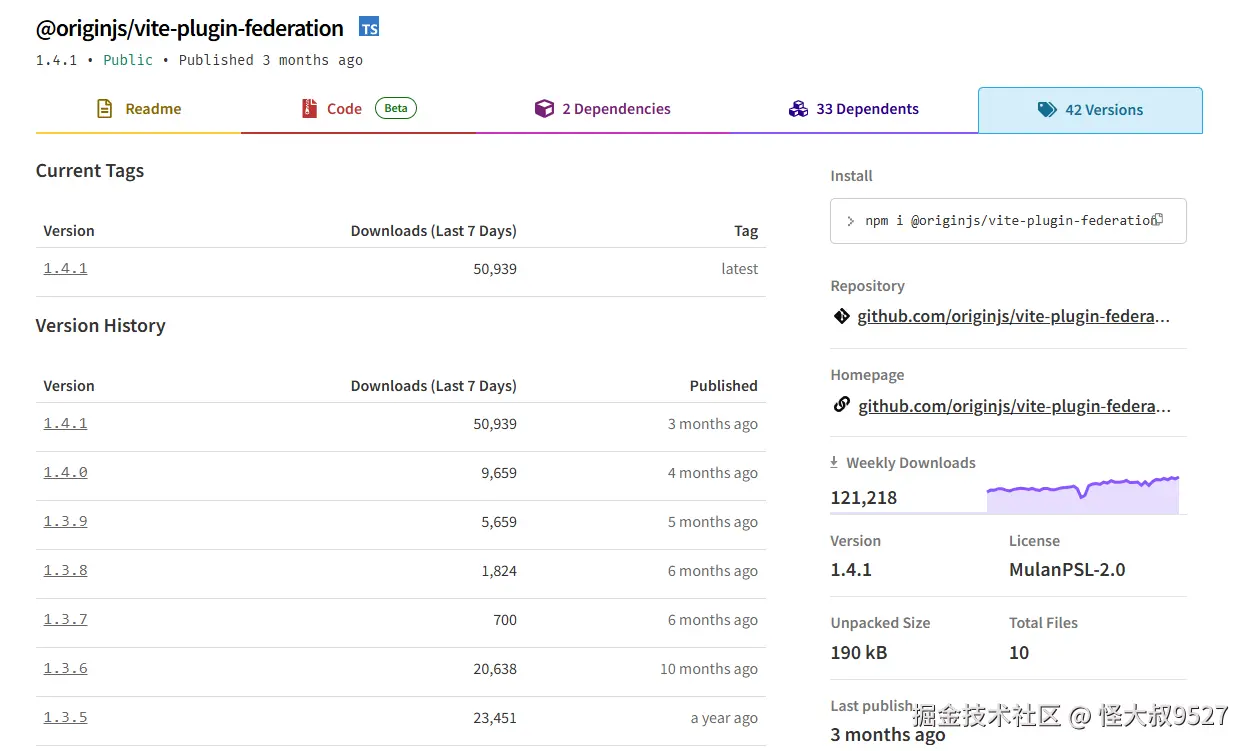Click '5 months ago' published cell
Screen dimensions: 1250x751
pyautogui.click(x=713, y=522)
